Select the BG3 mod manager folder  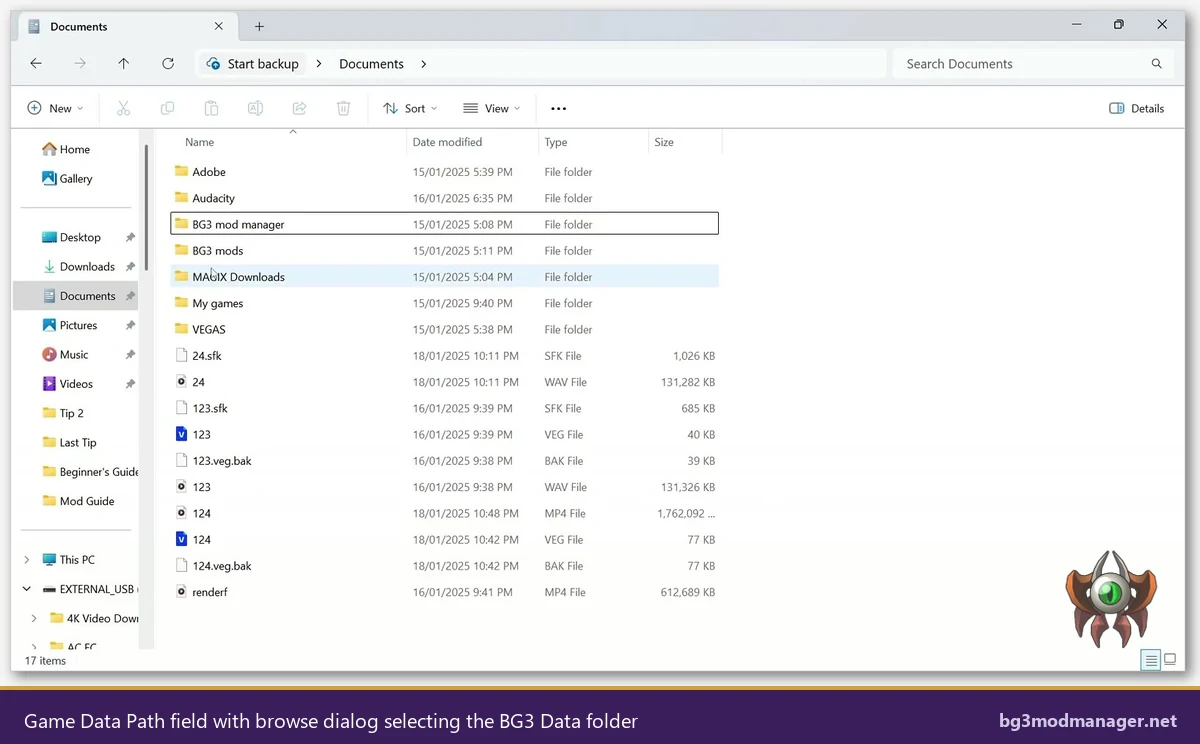(444, 224)
